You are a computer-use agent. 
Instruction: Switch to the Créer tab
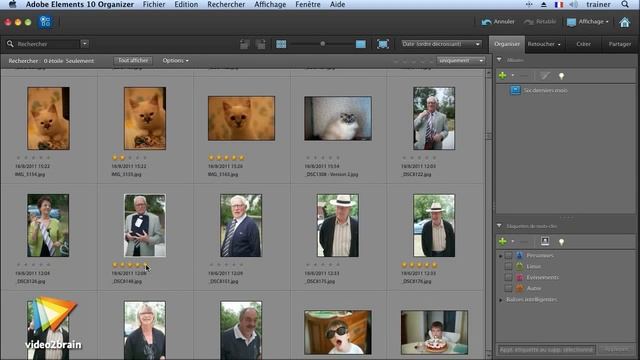583,44
